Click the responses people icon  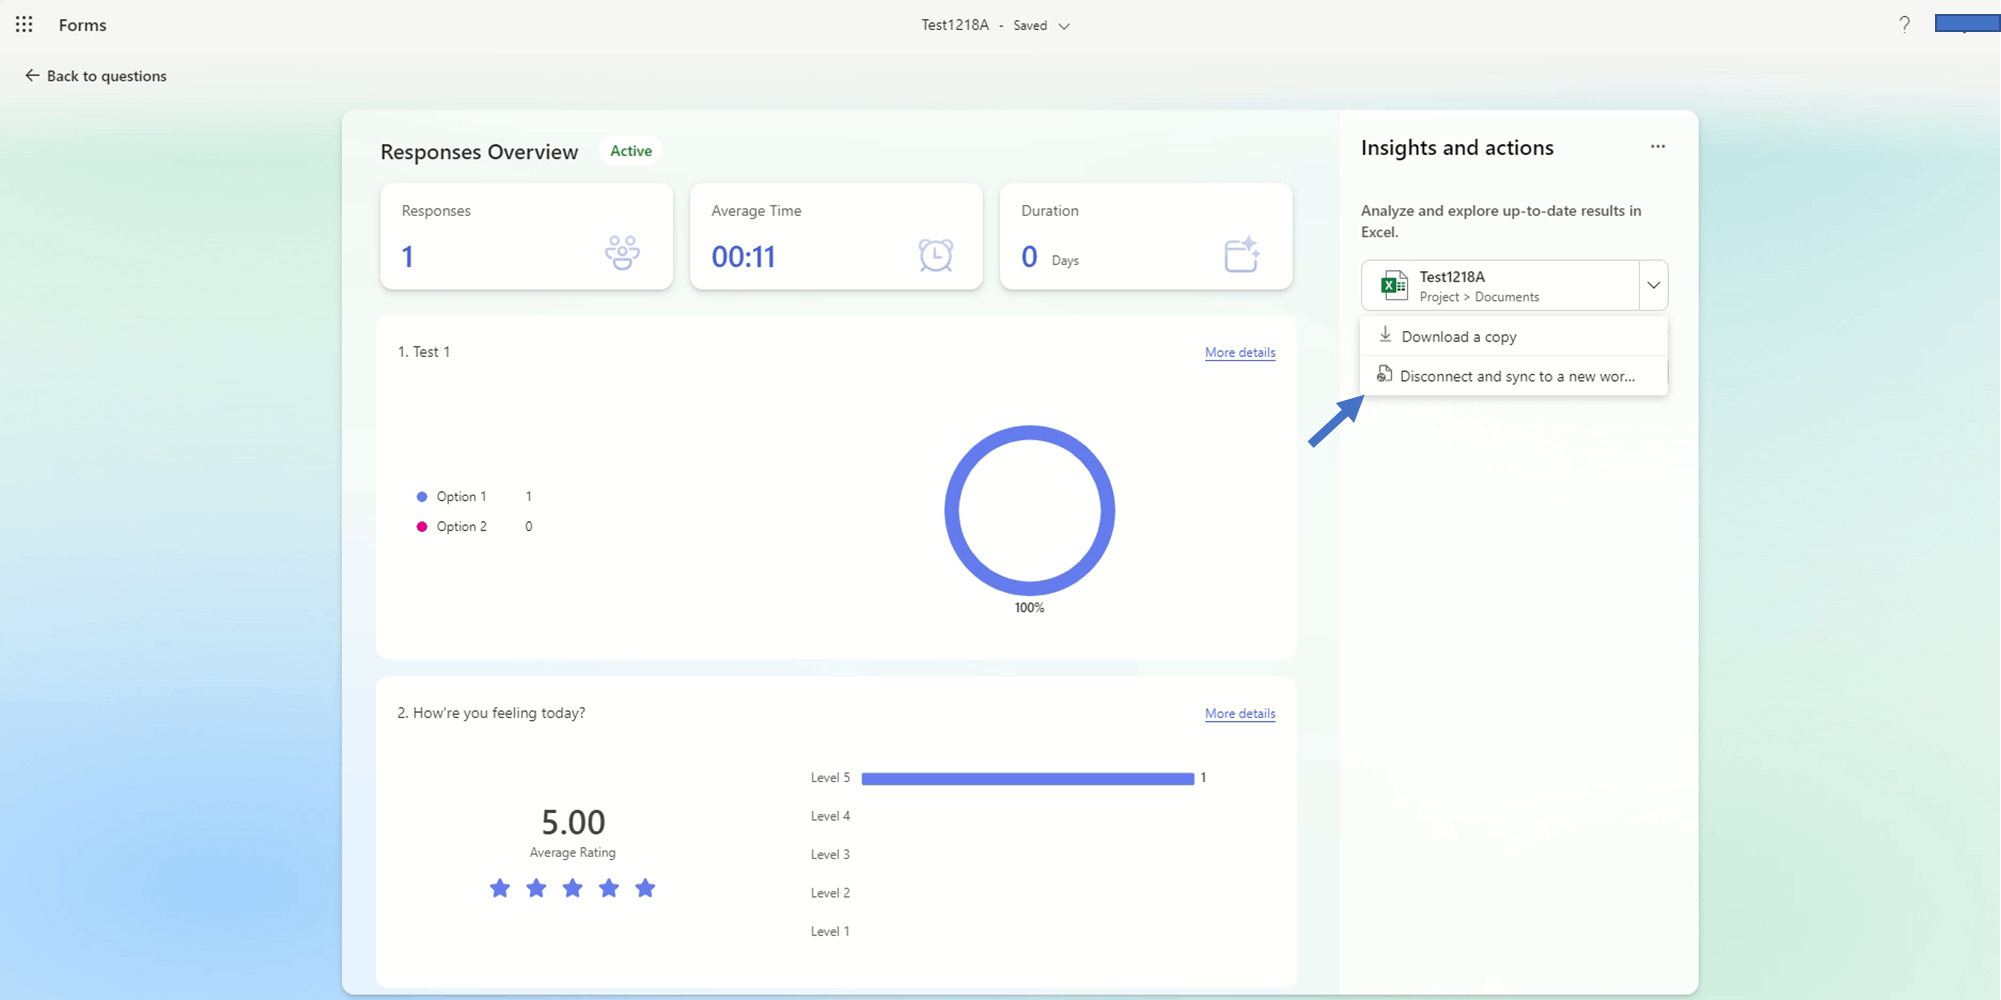(x=622, y=253)
